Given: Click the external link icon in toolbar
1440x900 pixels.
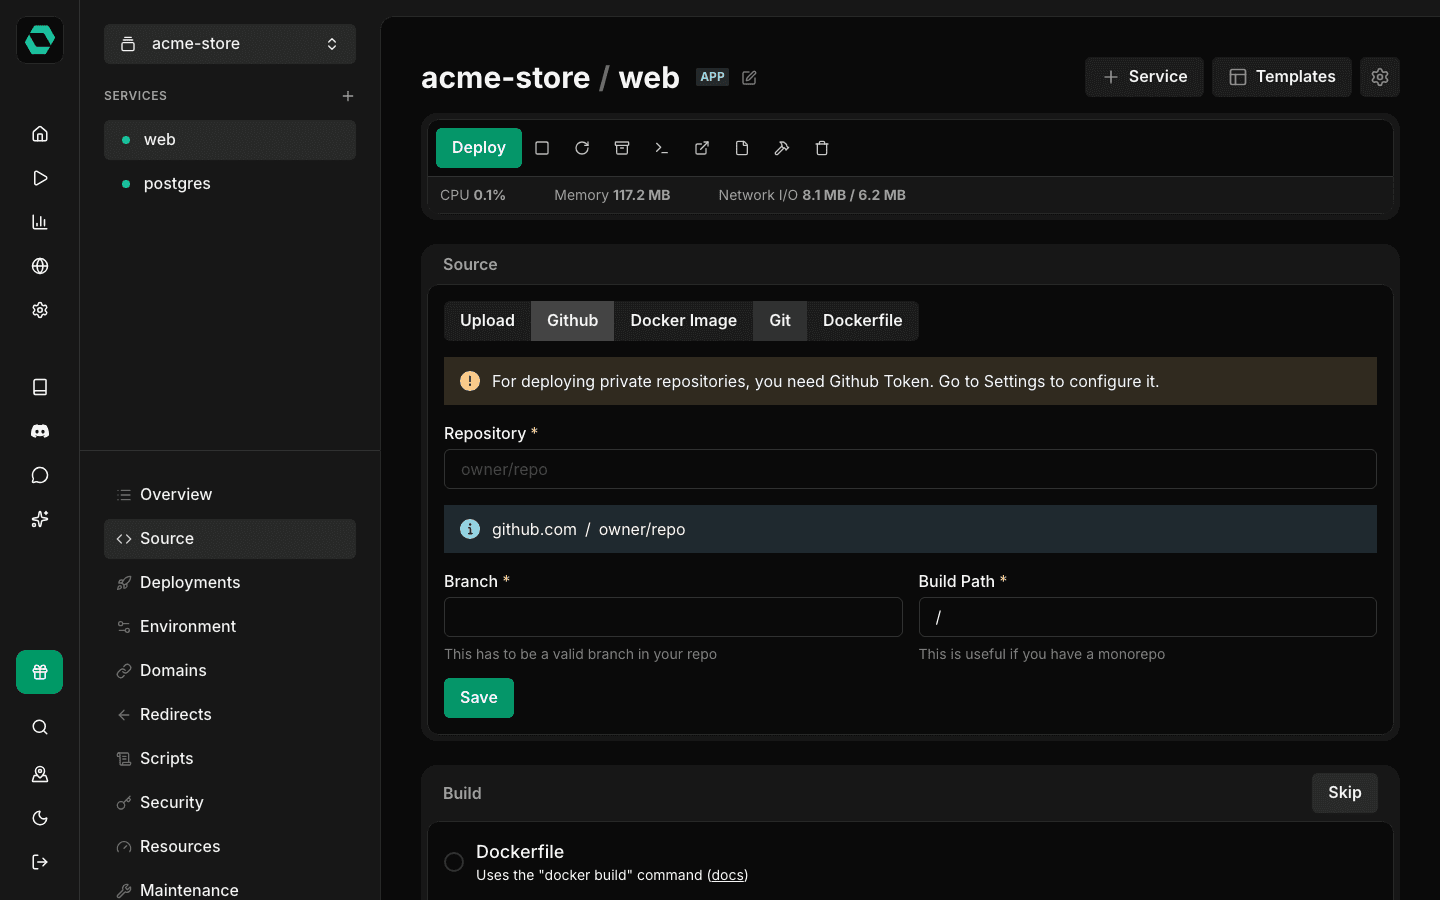Looking at the screenshot, I should pos(702,148).
